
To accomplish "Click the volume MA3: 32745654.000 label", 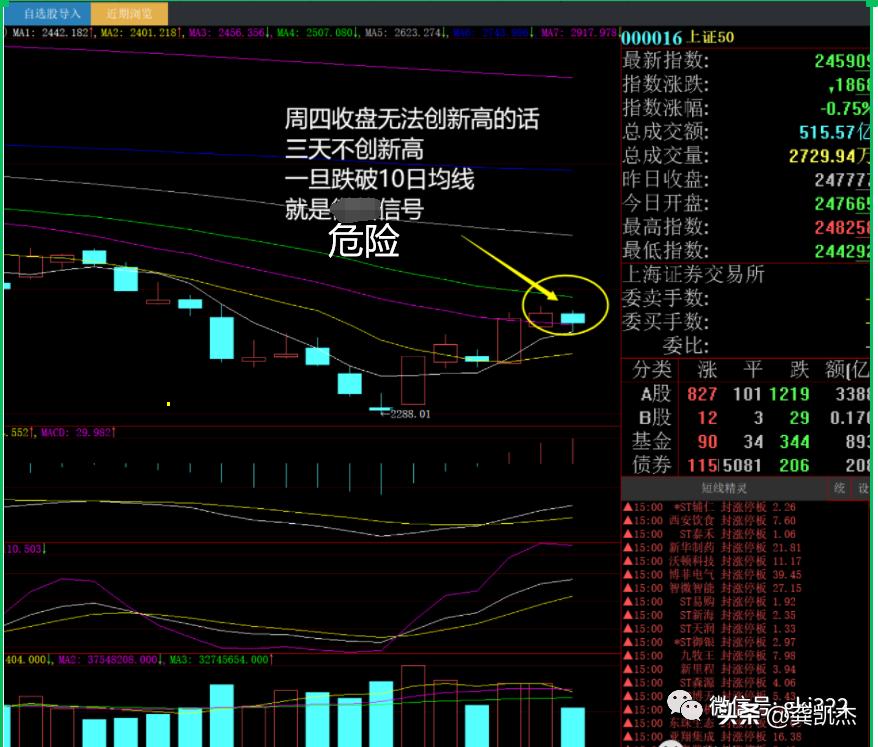I will pyautogui.click(x=221, y=660).
